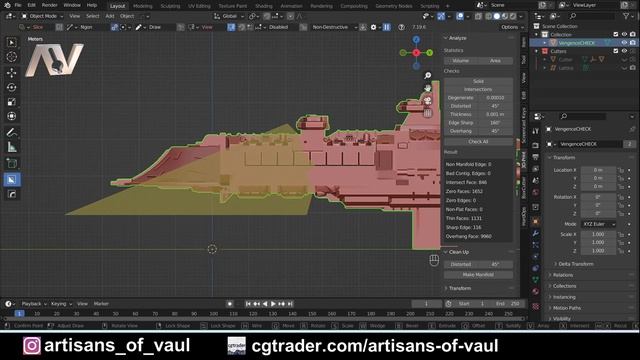Switch to the Modeling workspace tab

pyautogui.click(x=142, y=6)
